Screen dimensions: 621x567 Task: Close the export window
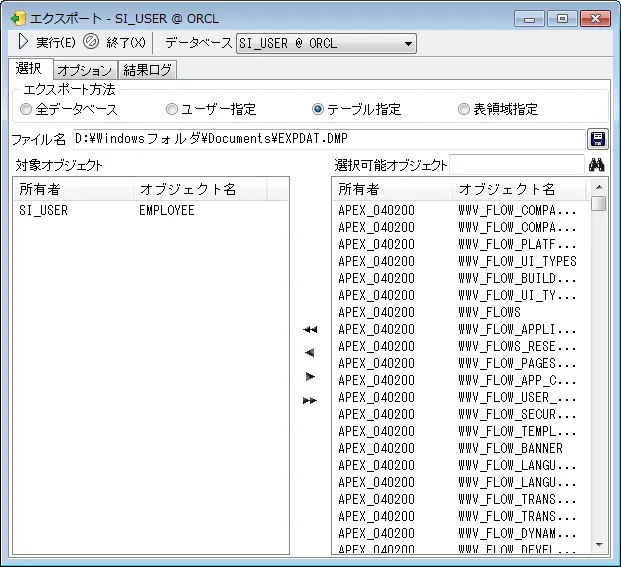tap(595, 19)
